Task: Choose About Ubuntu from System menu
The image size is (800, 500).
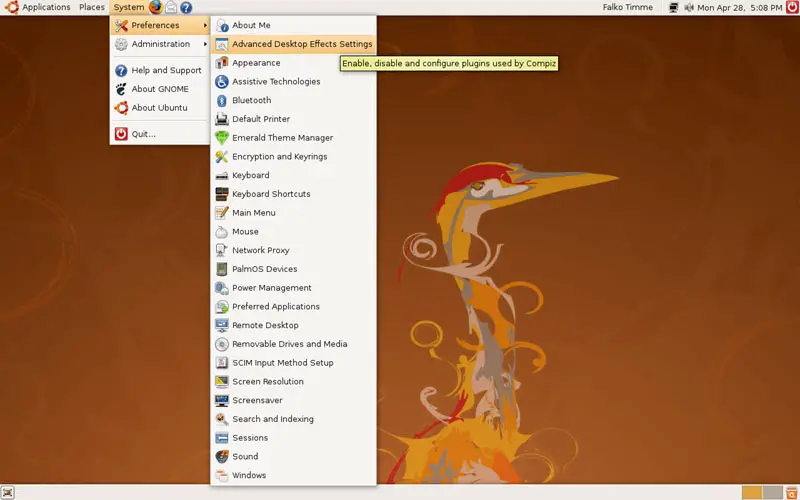Action: click(160, 108)
